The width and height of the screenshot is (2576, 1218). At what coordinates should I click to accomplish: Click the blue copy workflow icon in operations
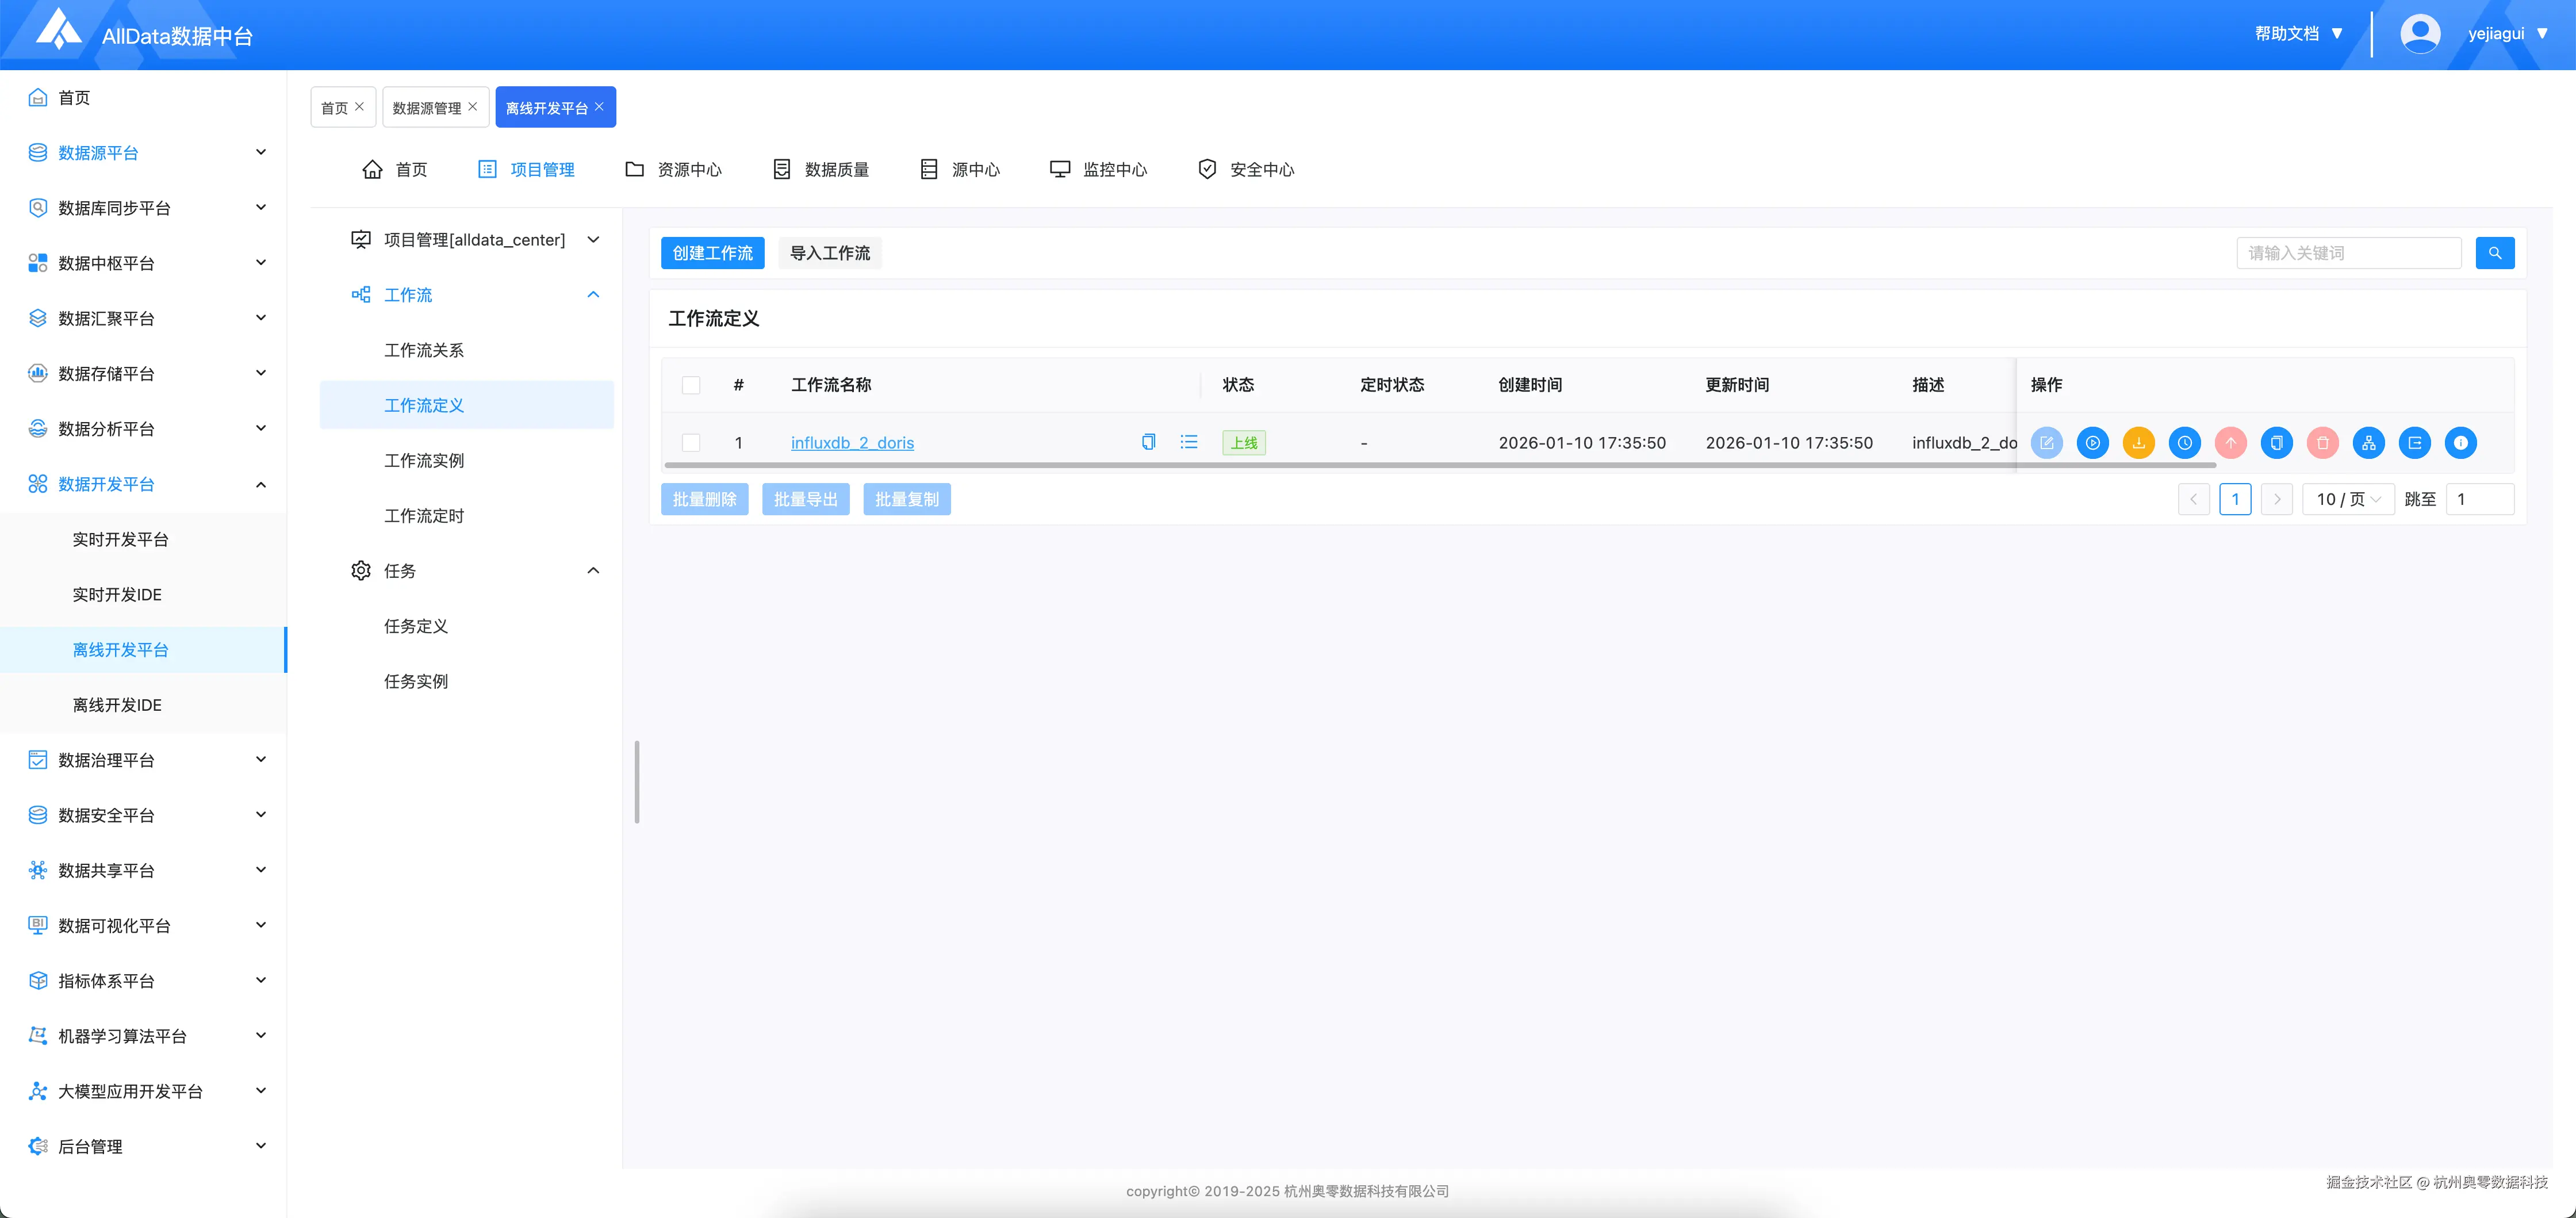pos(2276,443)
